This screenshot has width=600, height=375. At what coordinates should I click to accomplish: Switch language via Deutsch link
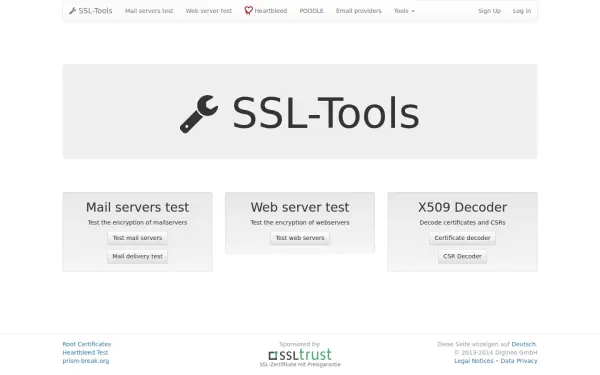tap(523, 344)
